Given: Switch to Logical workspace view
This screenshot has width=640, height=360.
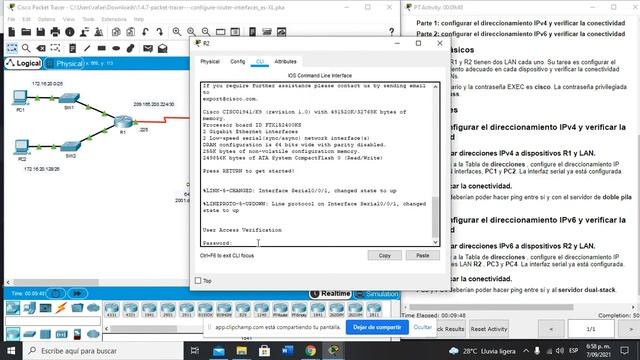Looking at the screenshot, I should tap(24, 63).
